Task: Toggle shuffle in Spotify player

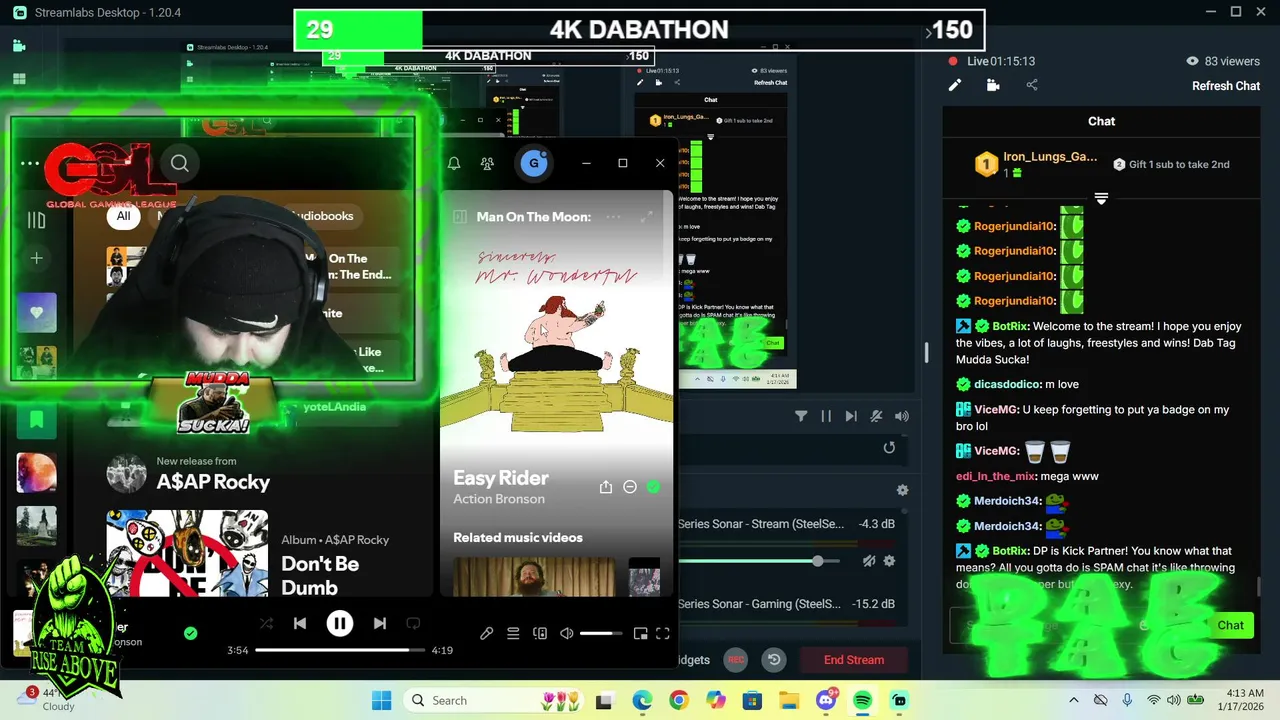Action: coord(266,624)
